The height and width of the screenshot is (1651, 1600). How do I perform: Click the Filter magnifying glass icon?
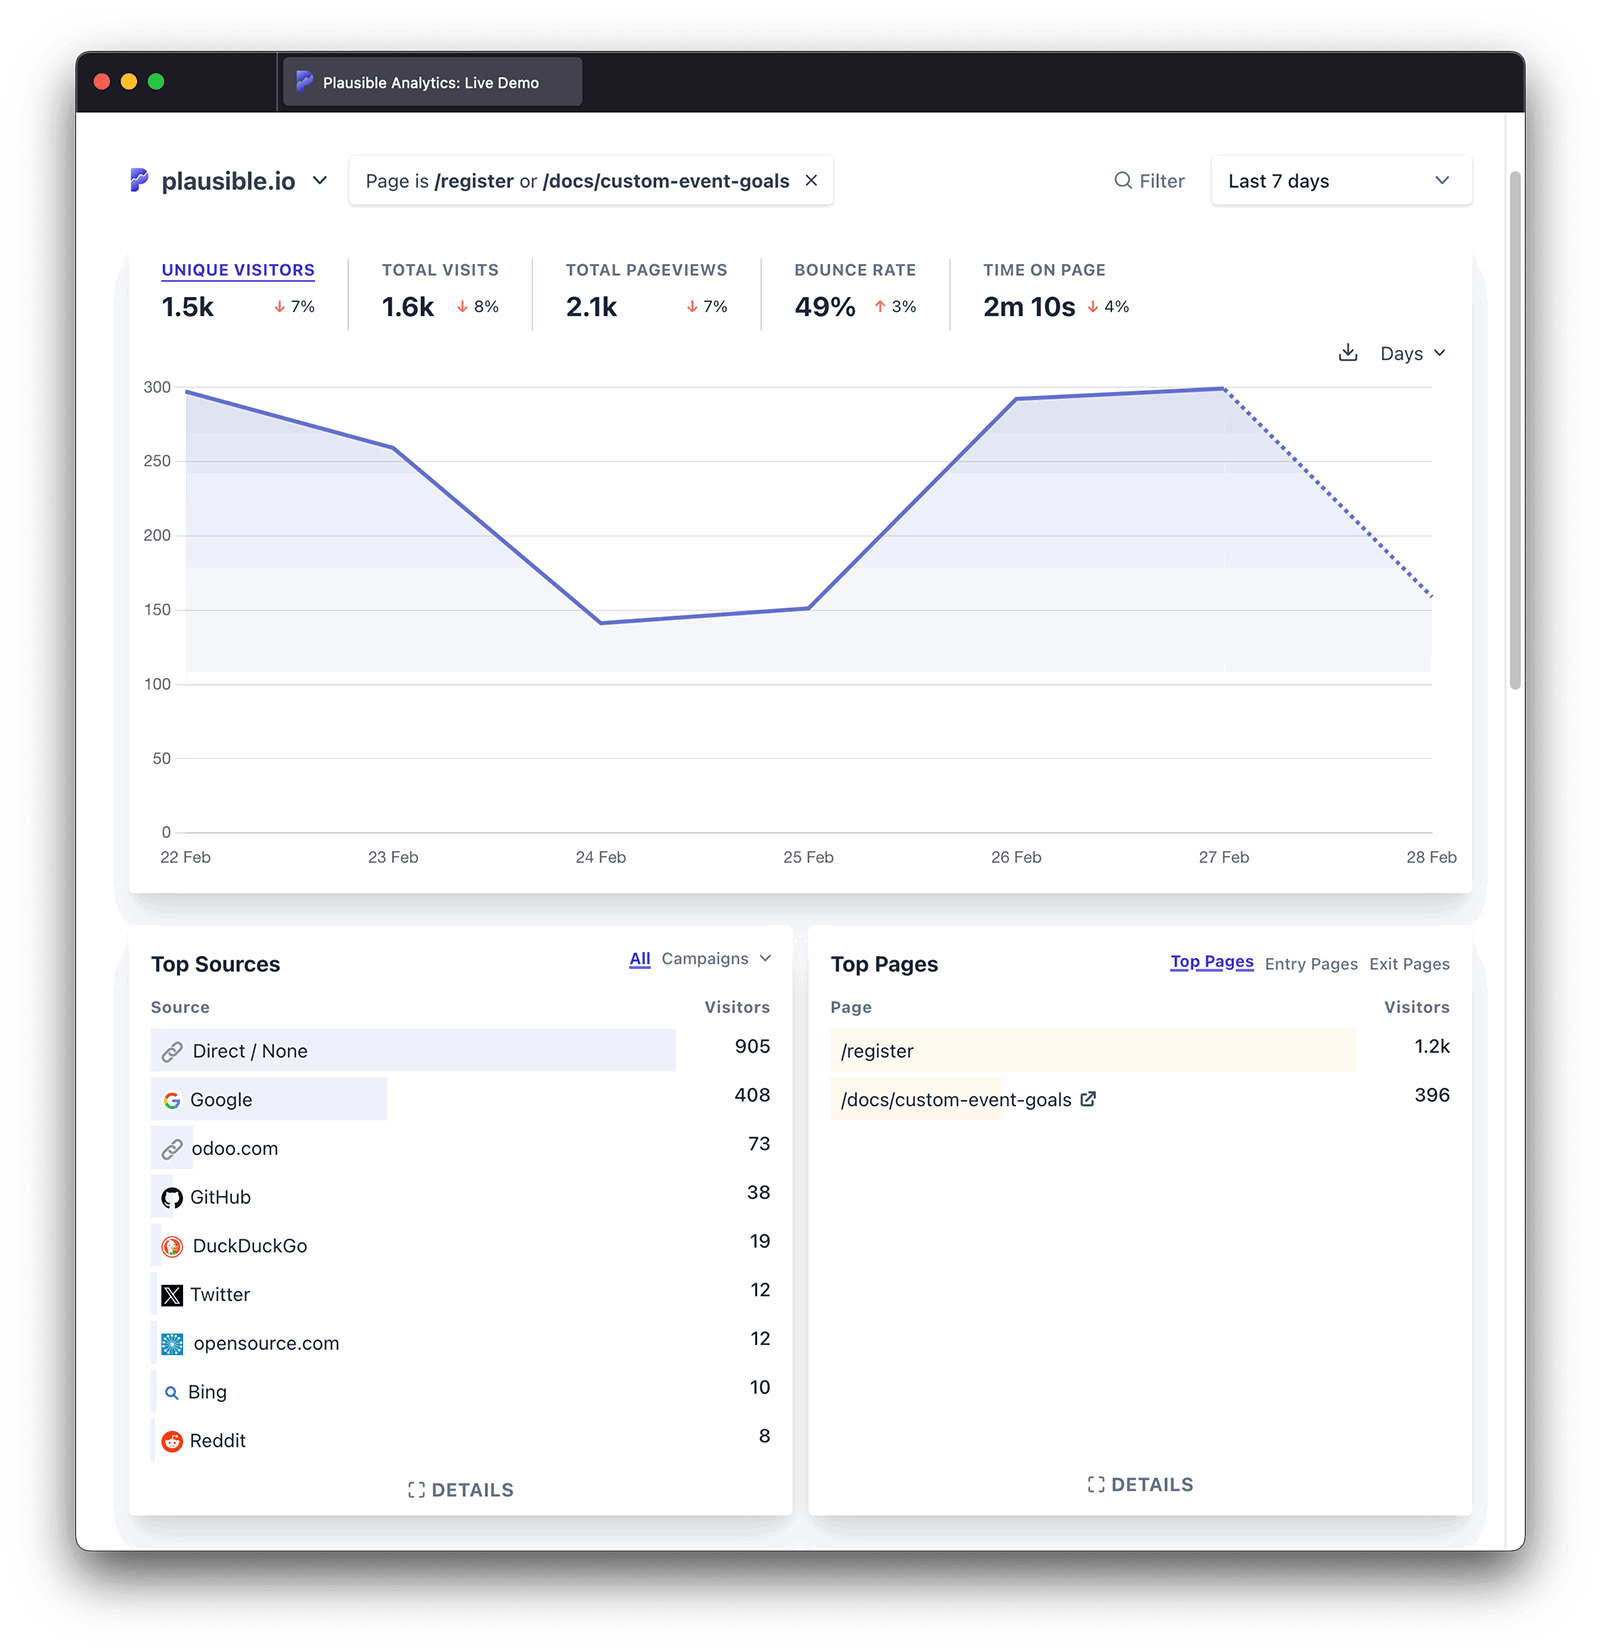pos(1122,180)
